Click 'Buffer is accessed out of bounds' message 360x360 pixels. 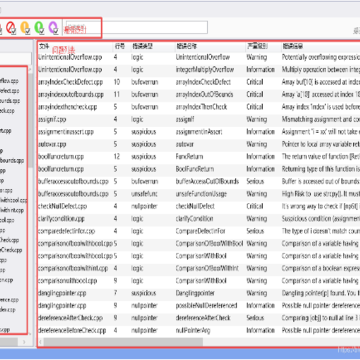coord(321,182)
